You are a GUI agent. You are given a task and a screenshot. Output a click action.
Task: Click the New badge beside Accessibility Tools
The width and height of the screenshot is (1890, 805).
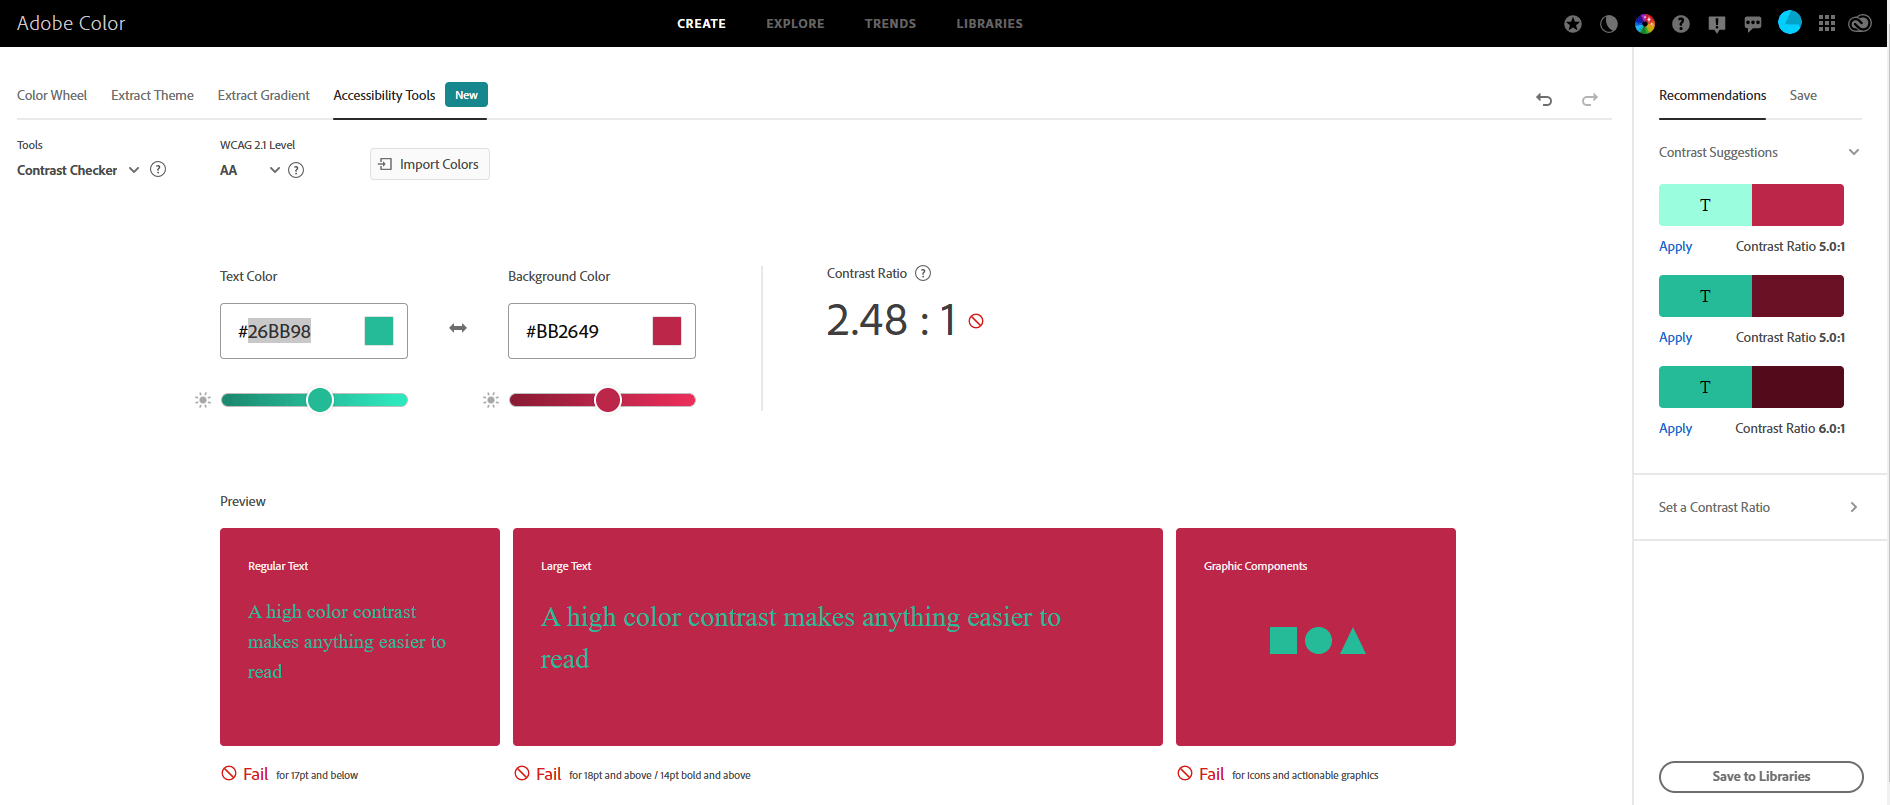pos(466,95)
